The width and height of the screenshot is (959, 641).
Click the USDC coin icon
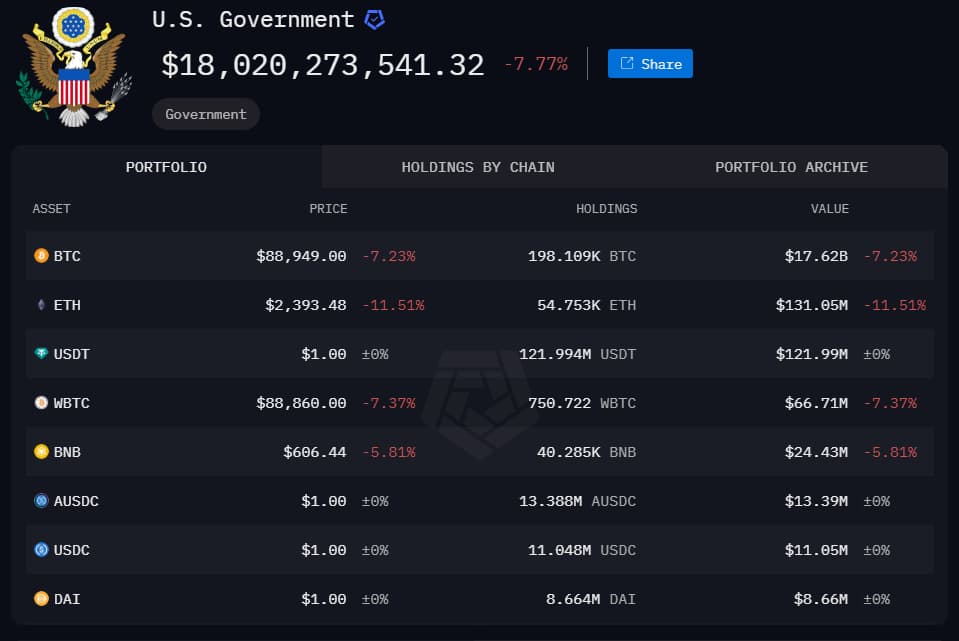[41, 550]
